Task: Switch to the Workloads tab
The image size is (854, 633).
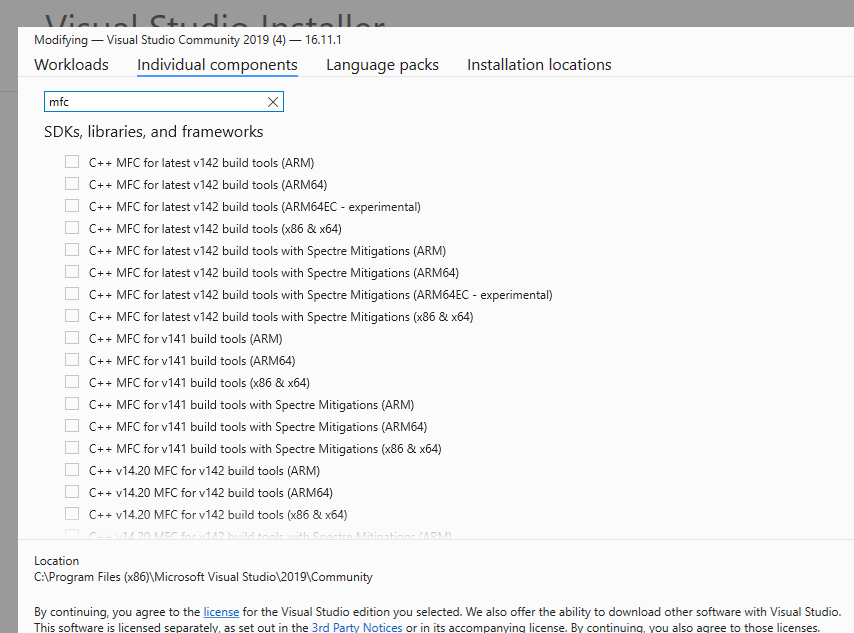Action: (71, 65)
